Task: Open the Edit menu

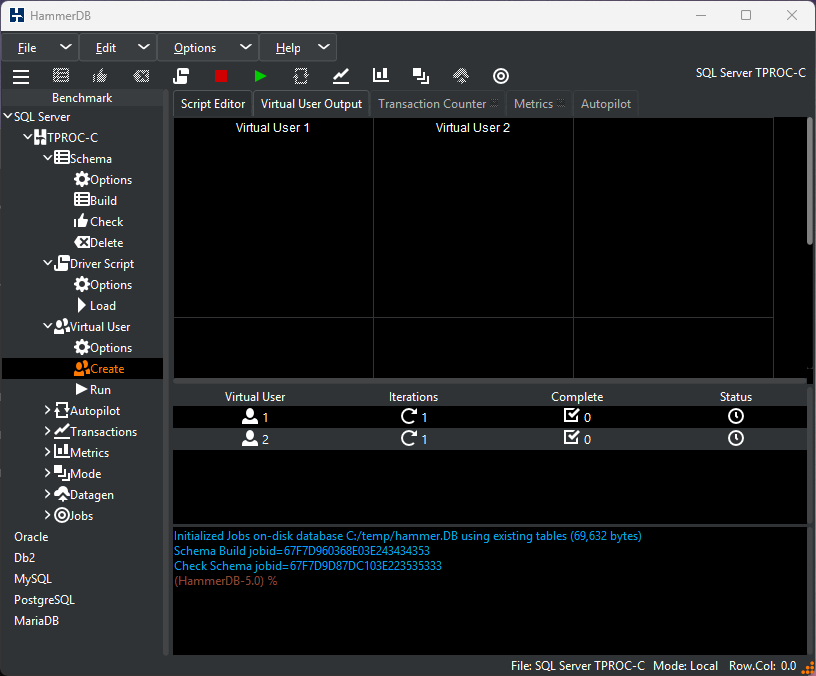Action: (118, 47)
